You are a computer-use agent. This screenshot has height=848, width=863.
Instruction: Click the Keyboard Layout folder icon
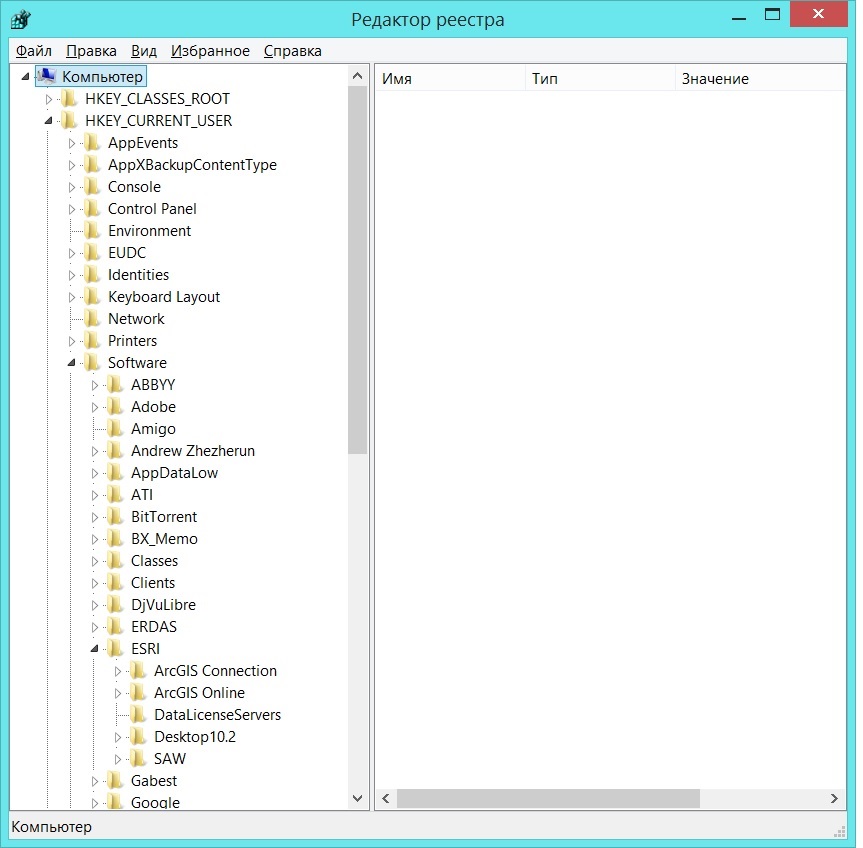(92, 297)
